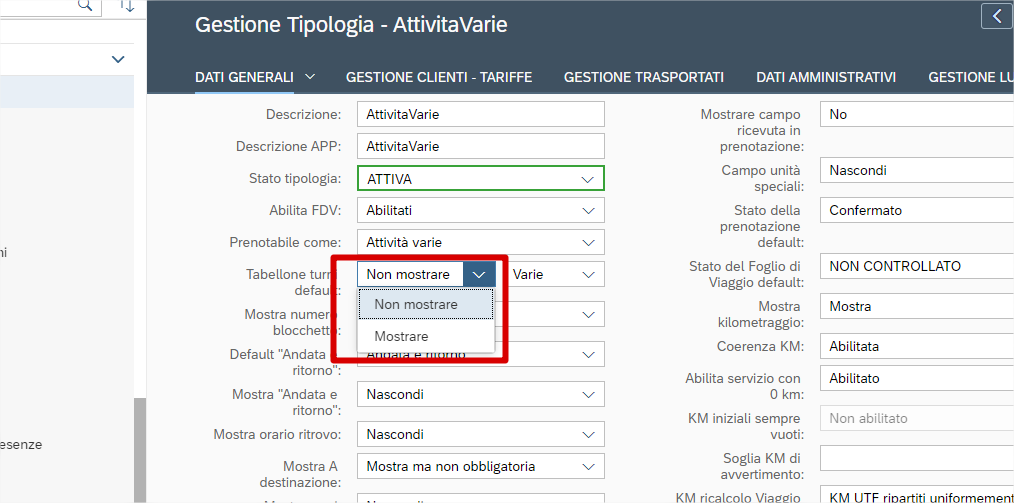Open the Mostra orario ritrovo dropdown
Viewport: 1014px width, 503px height.
tap(587, 435)
